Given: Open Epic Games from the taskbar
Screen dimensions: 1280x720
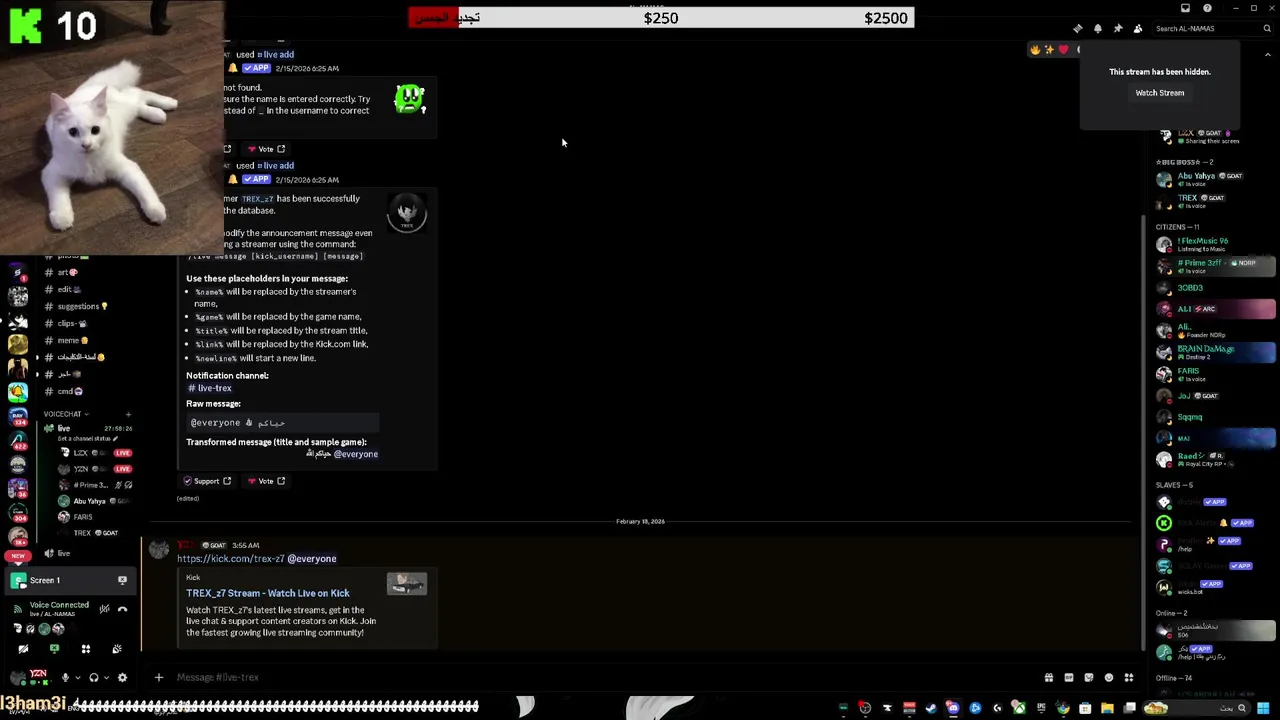Looking at the screenshot, I should (x=1041, y=708).
